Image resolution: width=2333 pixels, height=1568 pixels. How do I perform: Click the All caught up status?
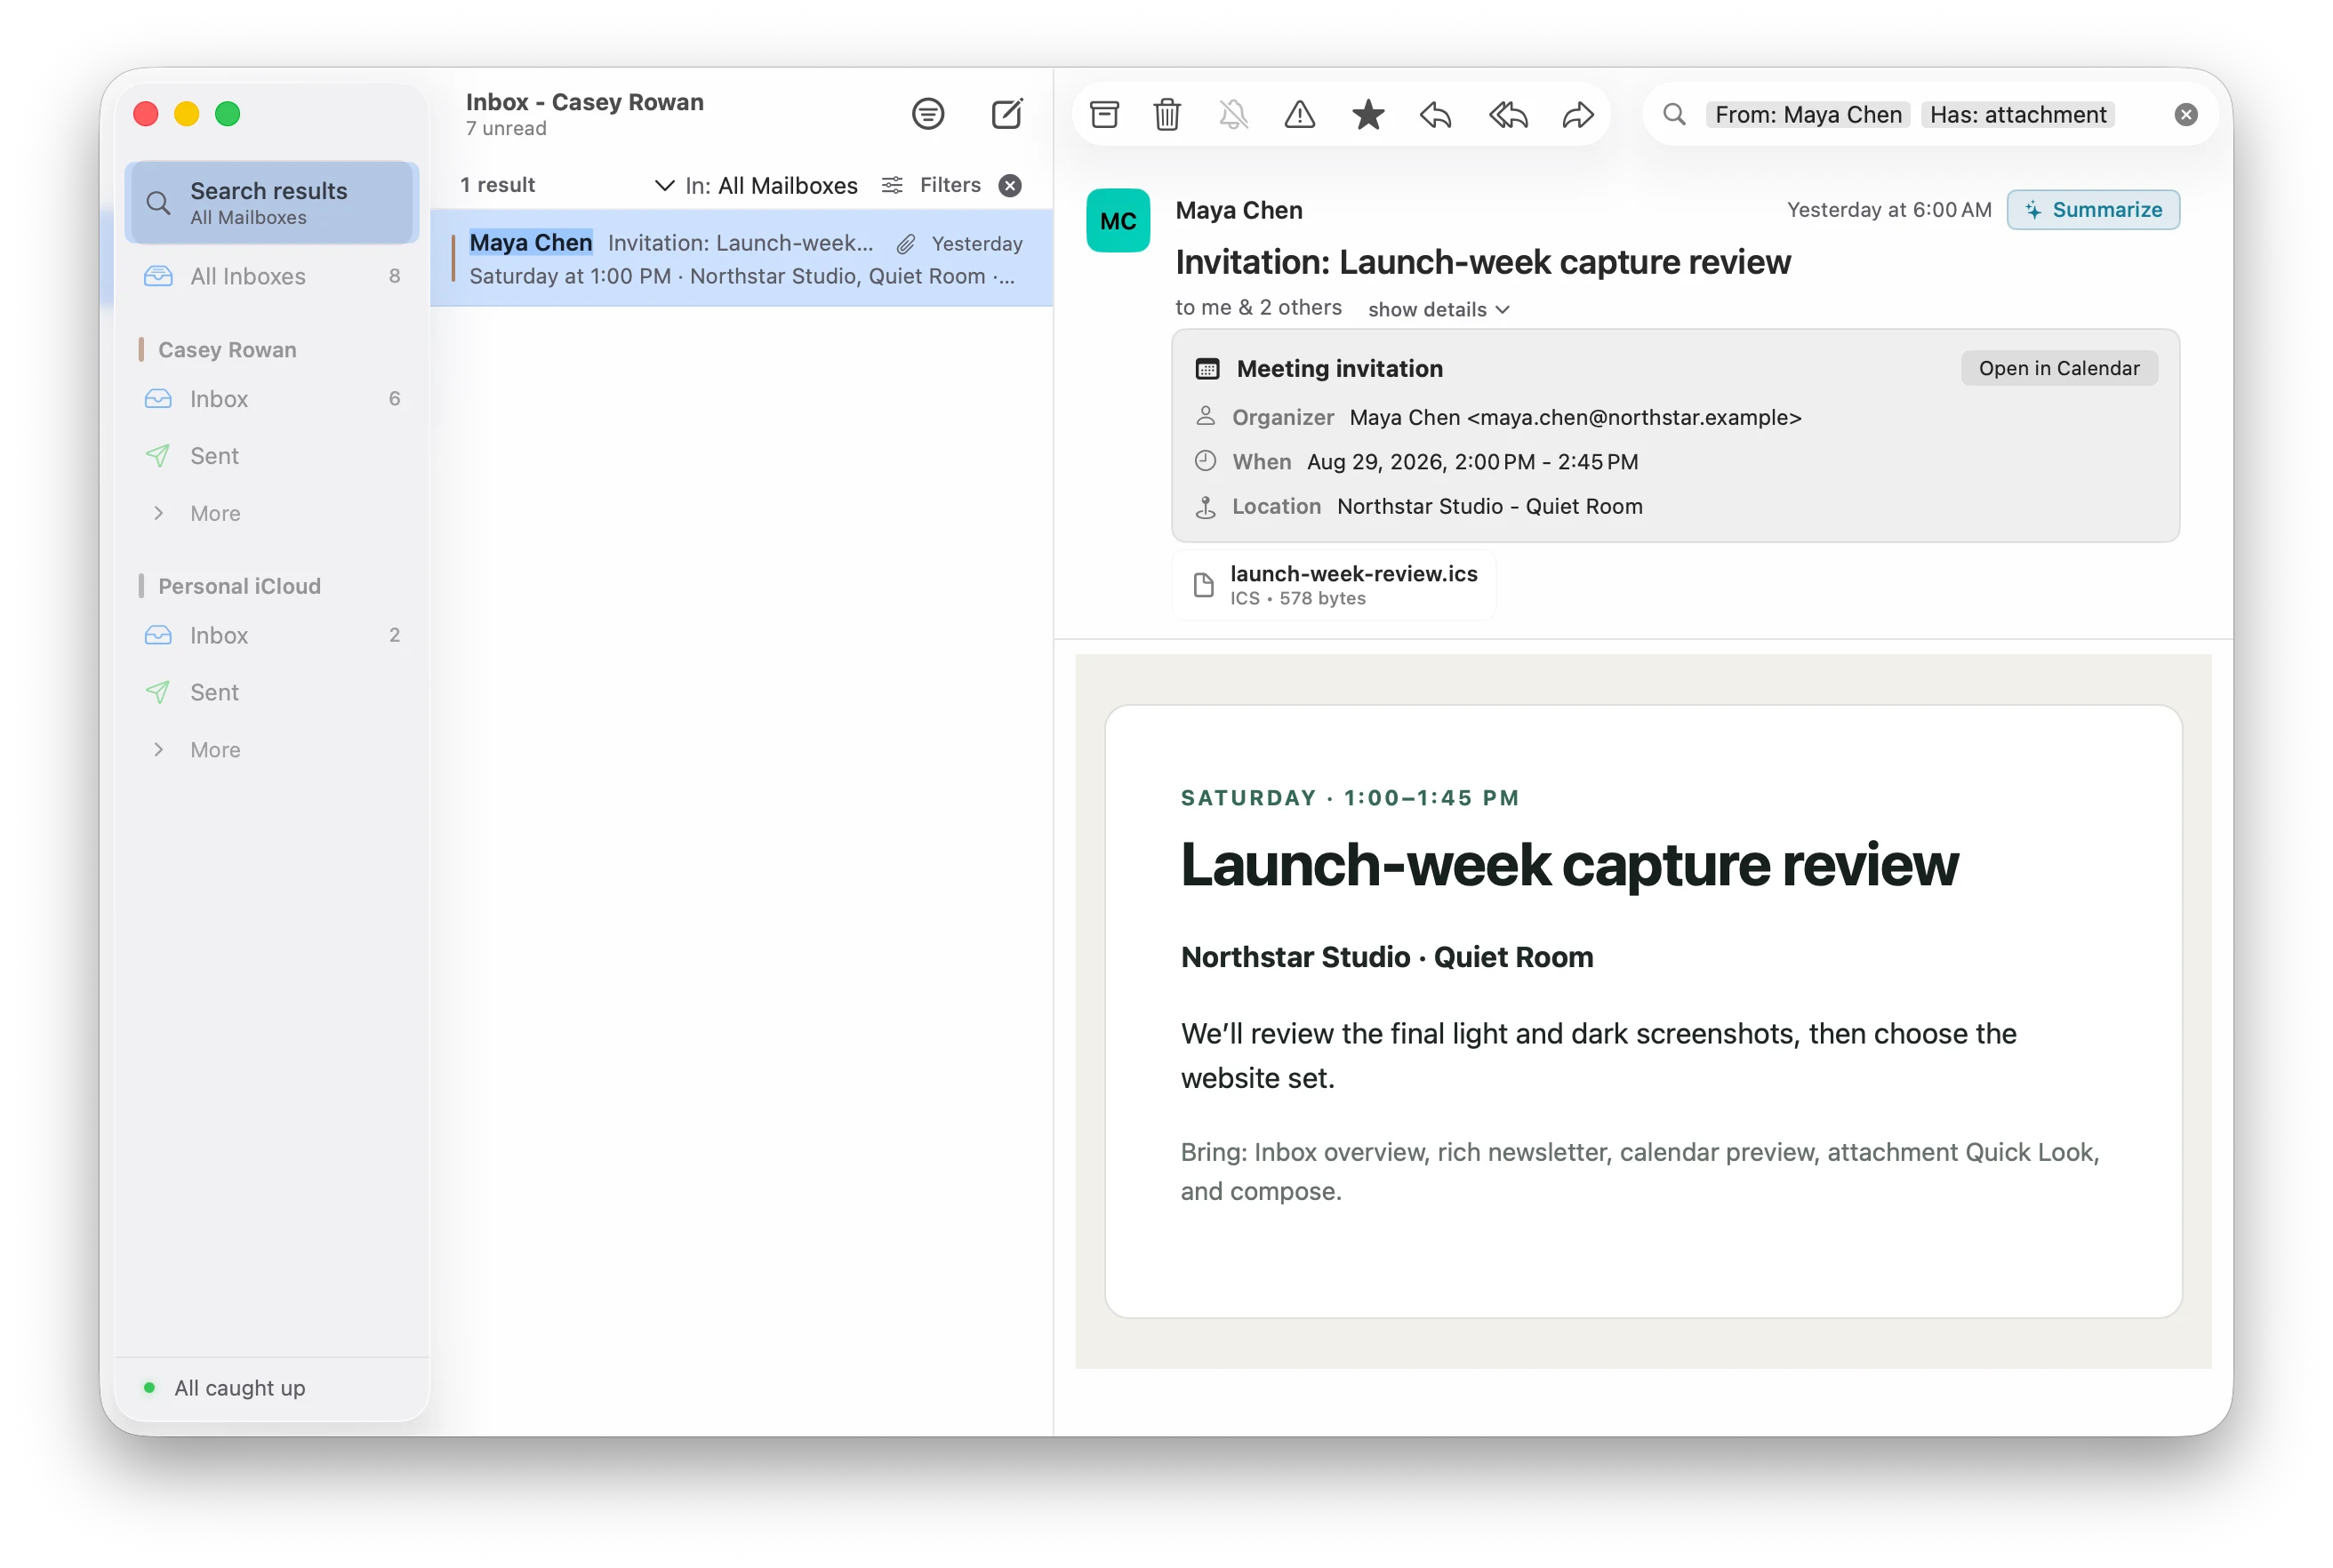[239, 1387]
